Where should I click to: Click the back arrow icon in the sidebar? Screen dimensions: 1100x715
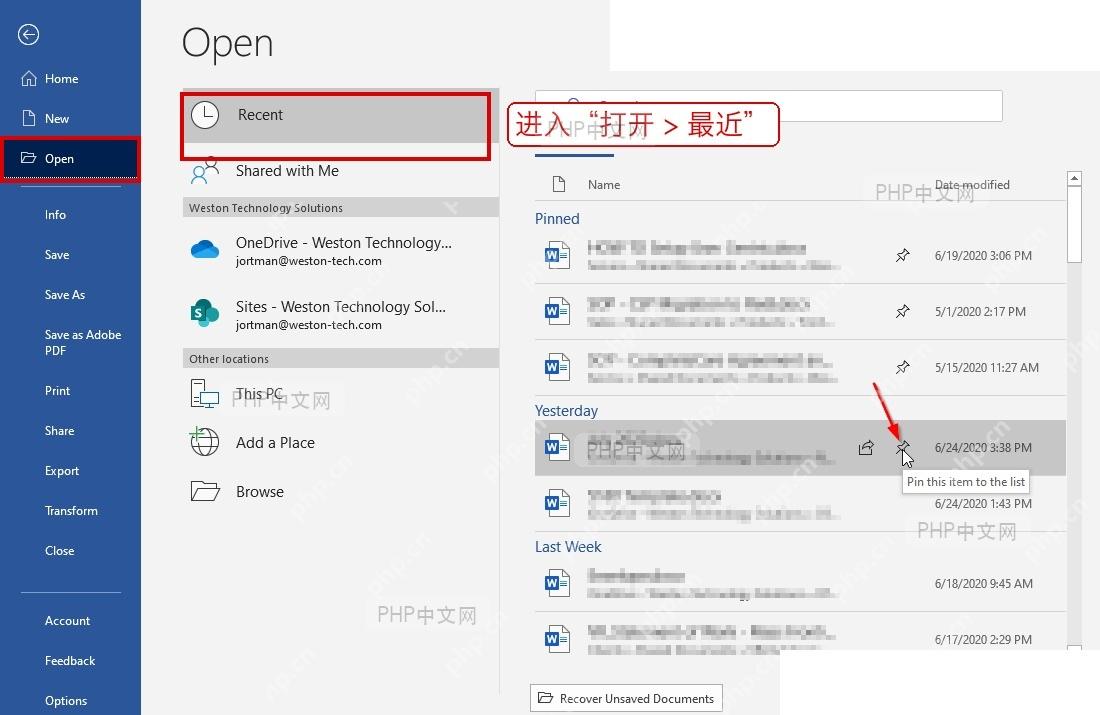click(28, 34)
